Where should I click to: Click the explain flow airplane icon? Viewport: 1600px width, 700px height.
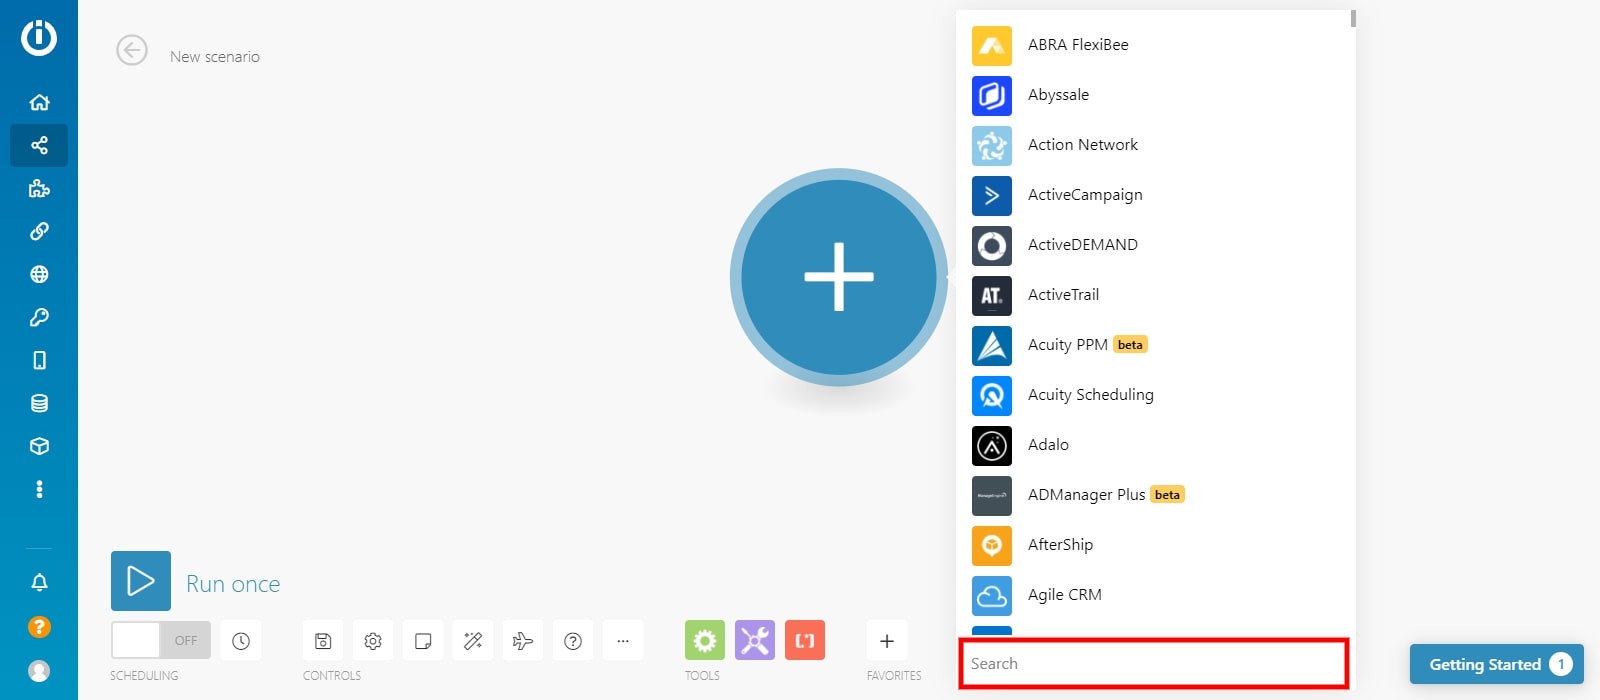[x=523, y=641]
